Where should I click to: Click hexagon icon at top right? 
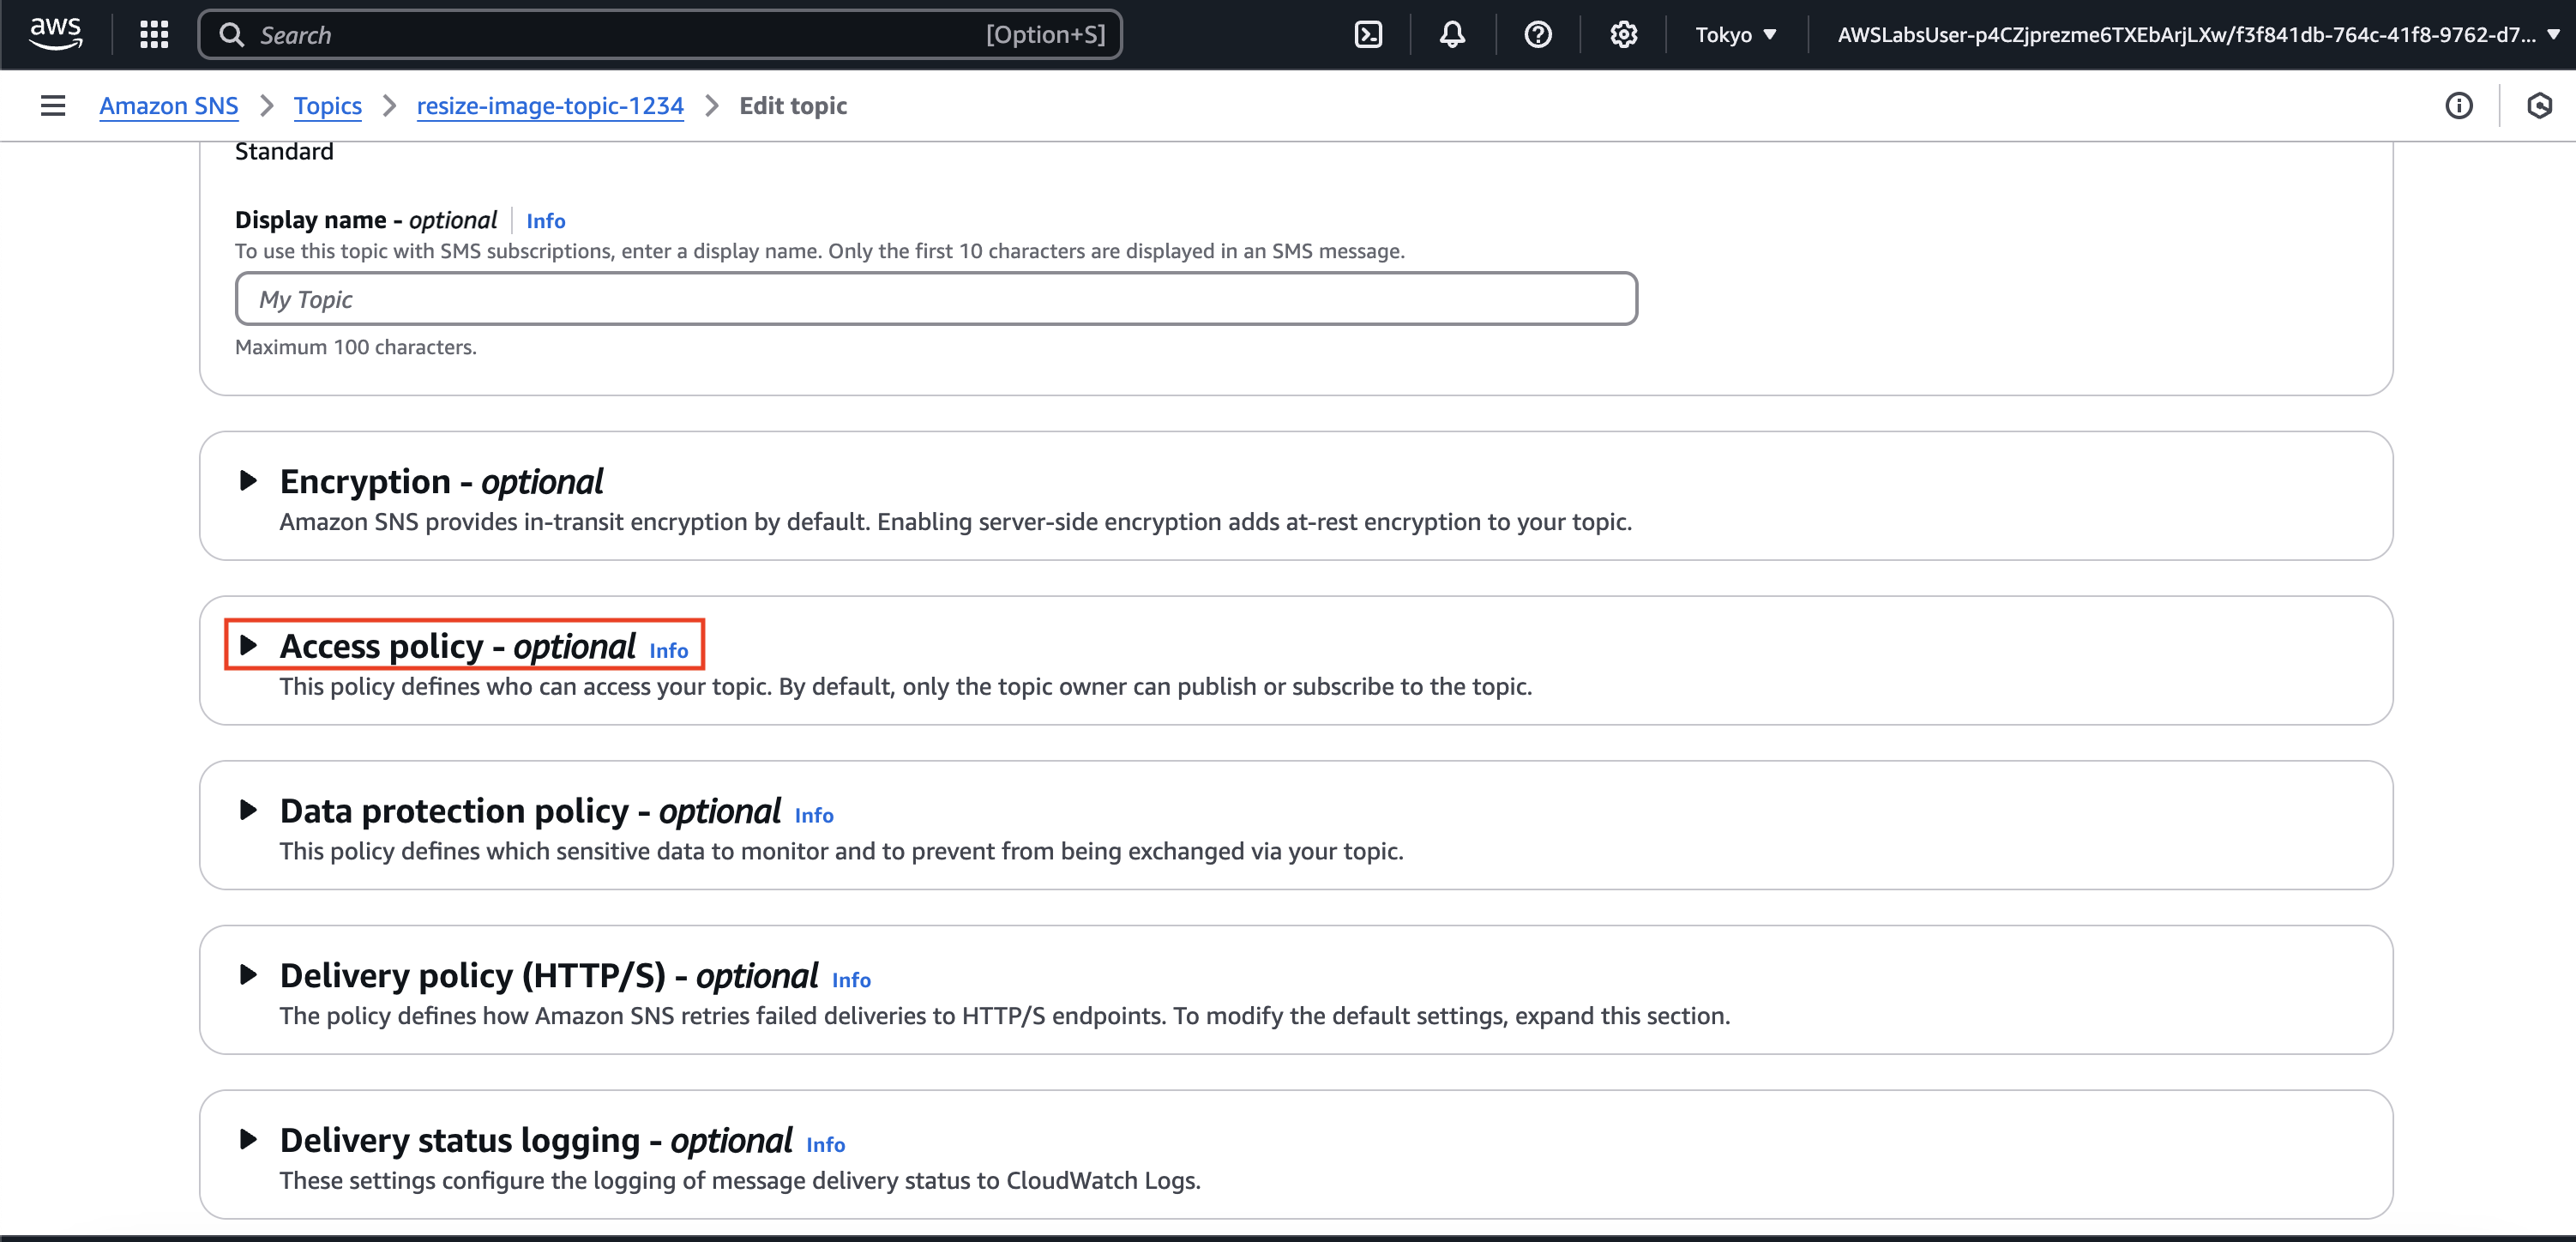pyautogui.click(x=2539, y=106)
